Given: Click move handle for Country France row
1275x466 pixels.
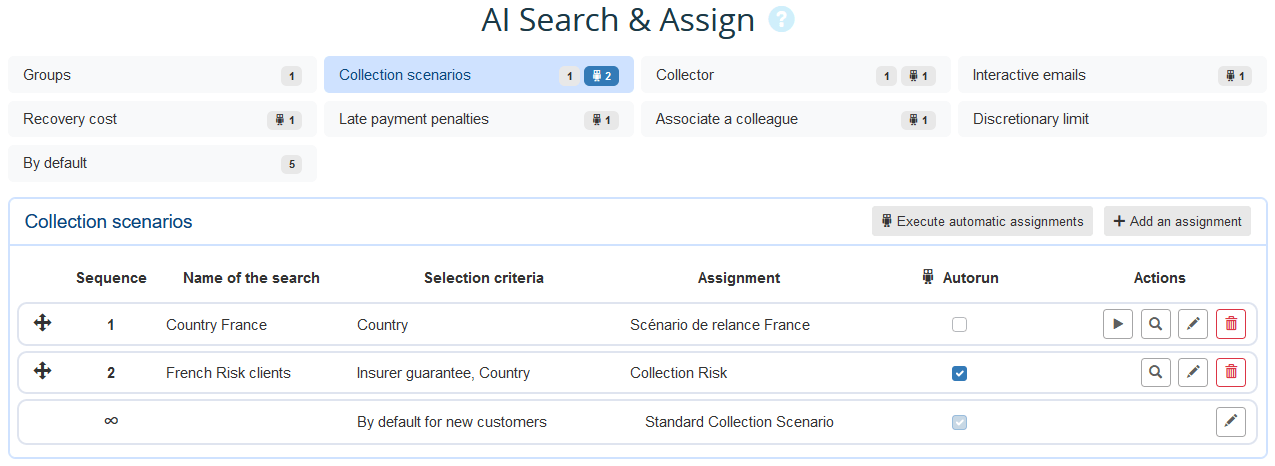Looking at the screenshot, I should coord(43,323).
